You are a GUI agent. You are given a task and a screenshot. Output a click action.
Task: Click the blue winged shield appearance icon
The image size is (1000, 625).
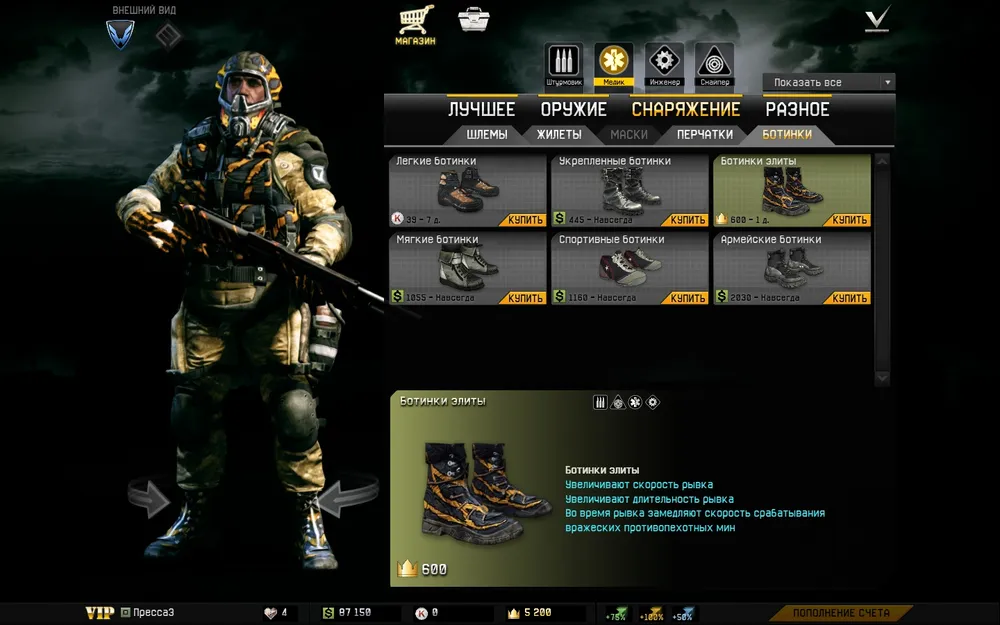click(x=120, y=35)
